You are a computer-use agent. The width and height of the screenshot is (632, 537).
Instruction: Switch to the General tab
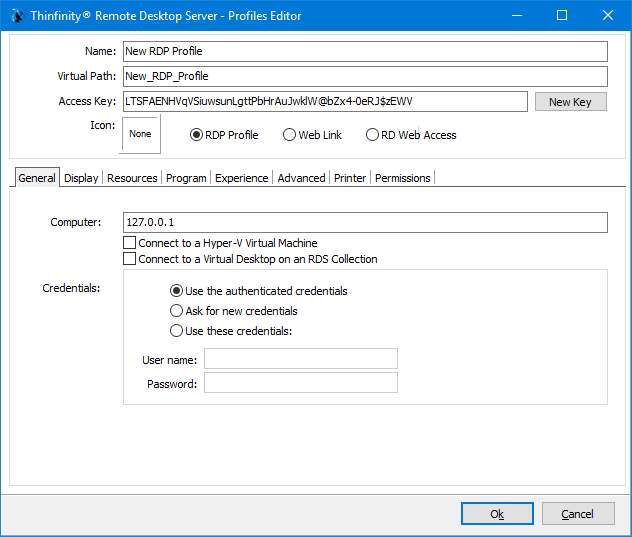(x=37, y=178)
